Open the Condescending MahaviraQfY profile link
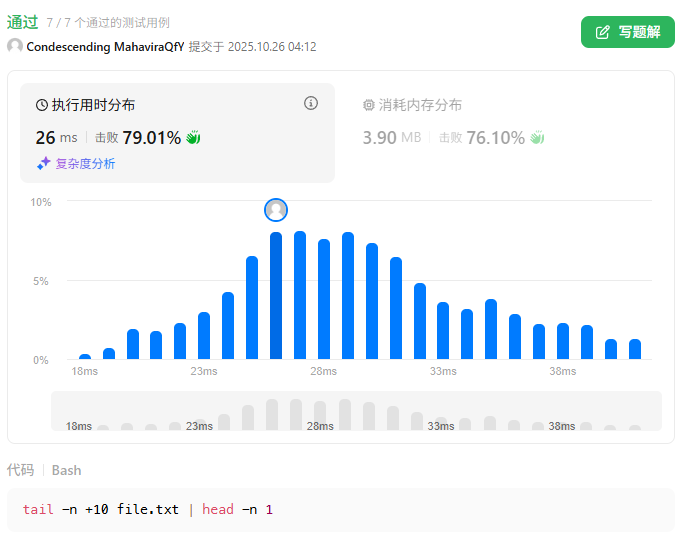Viewport: 688px width, 540px height. pos(105,47)
